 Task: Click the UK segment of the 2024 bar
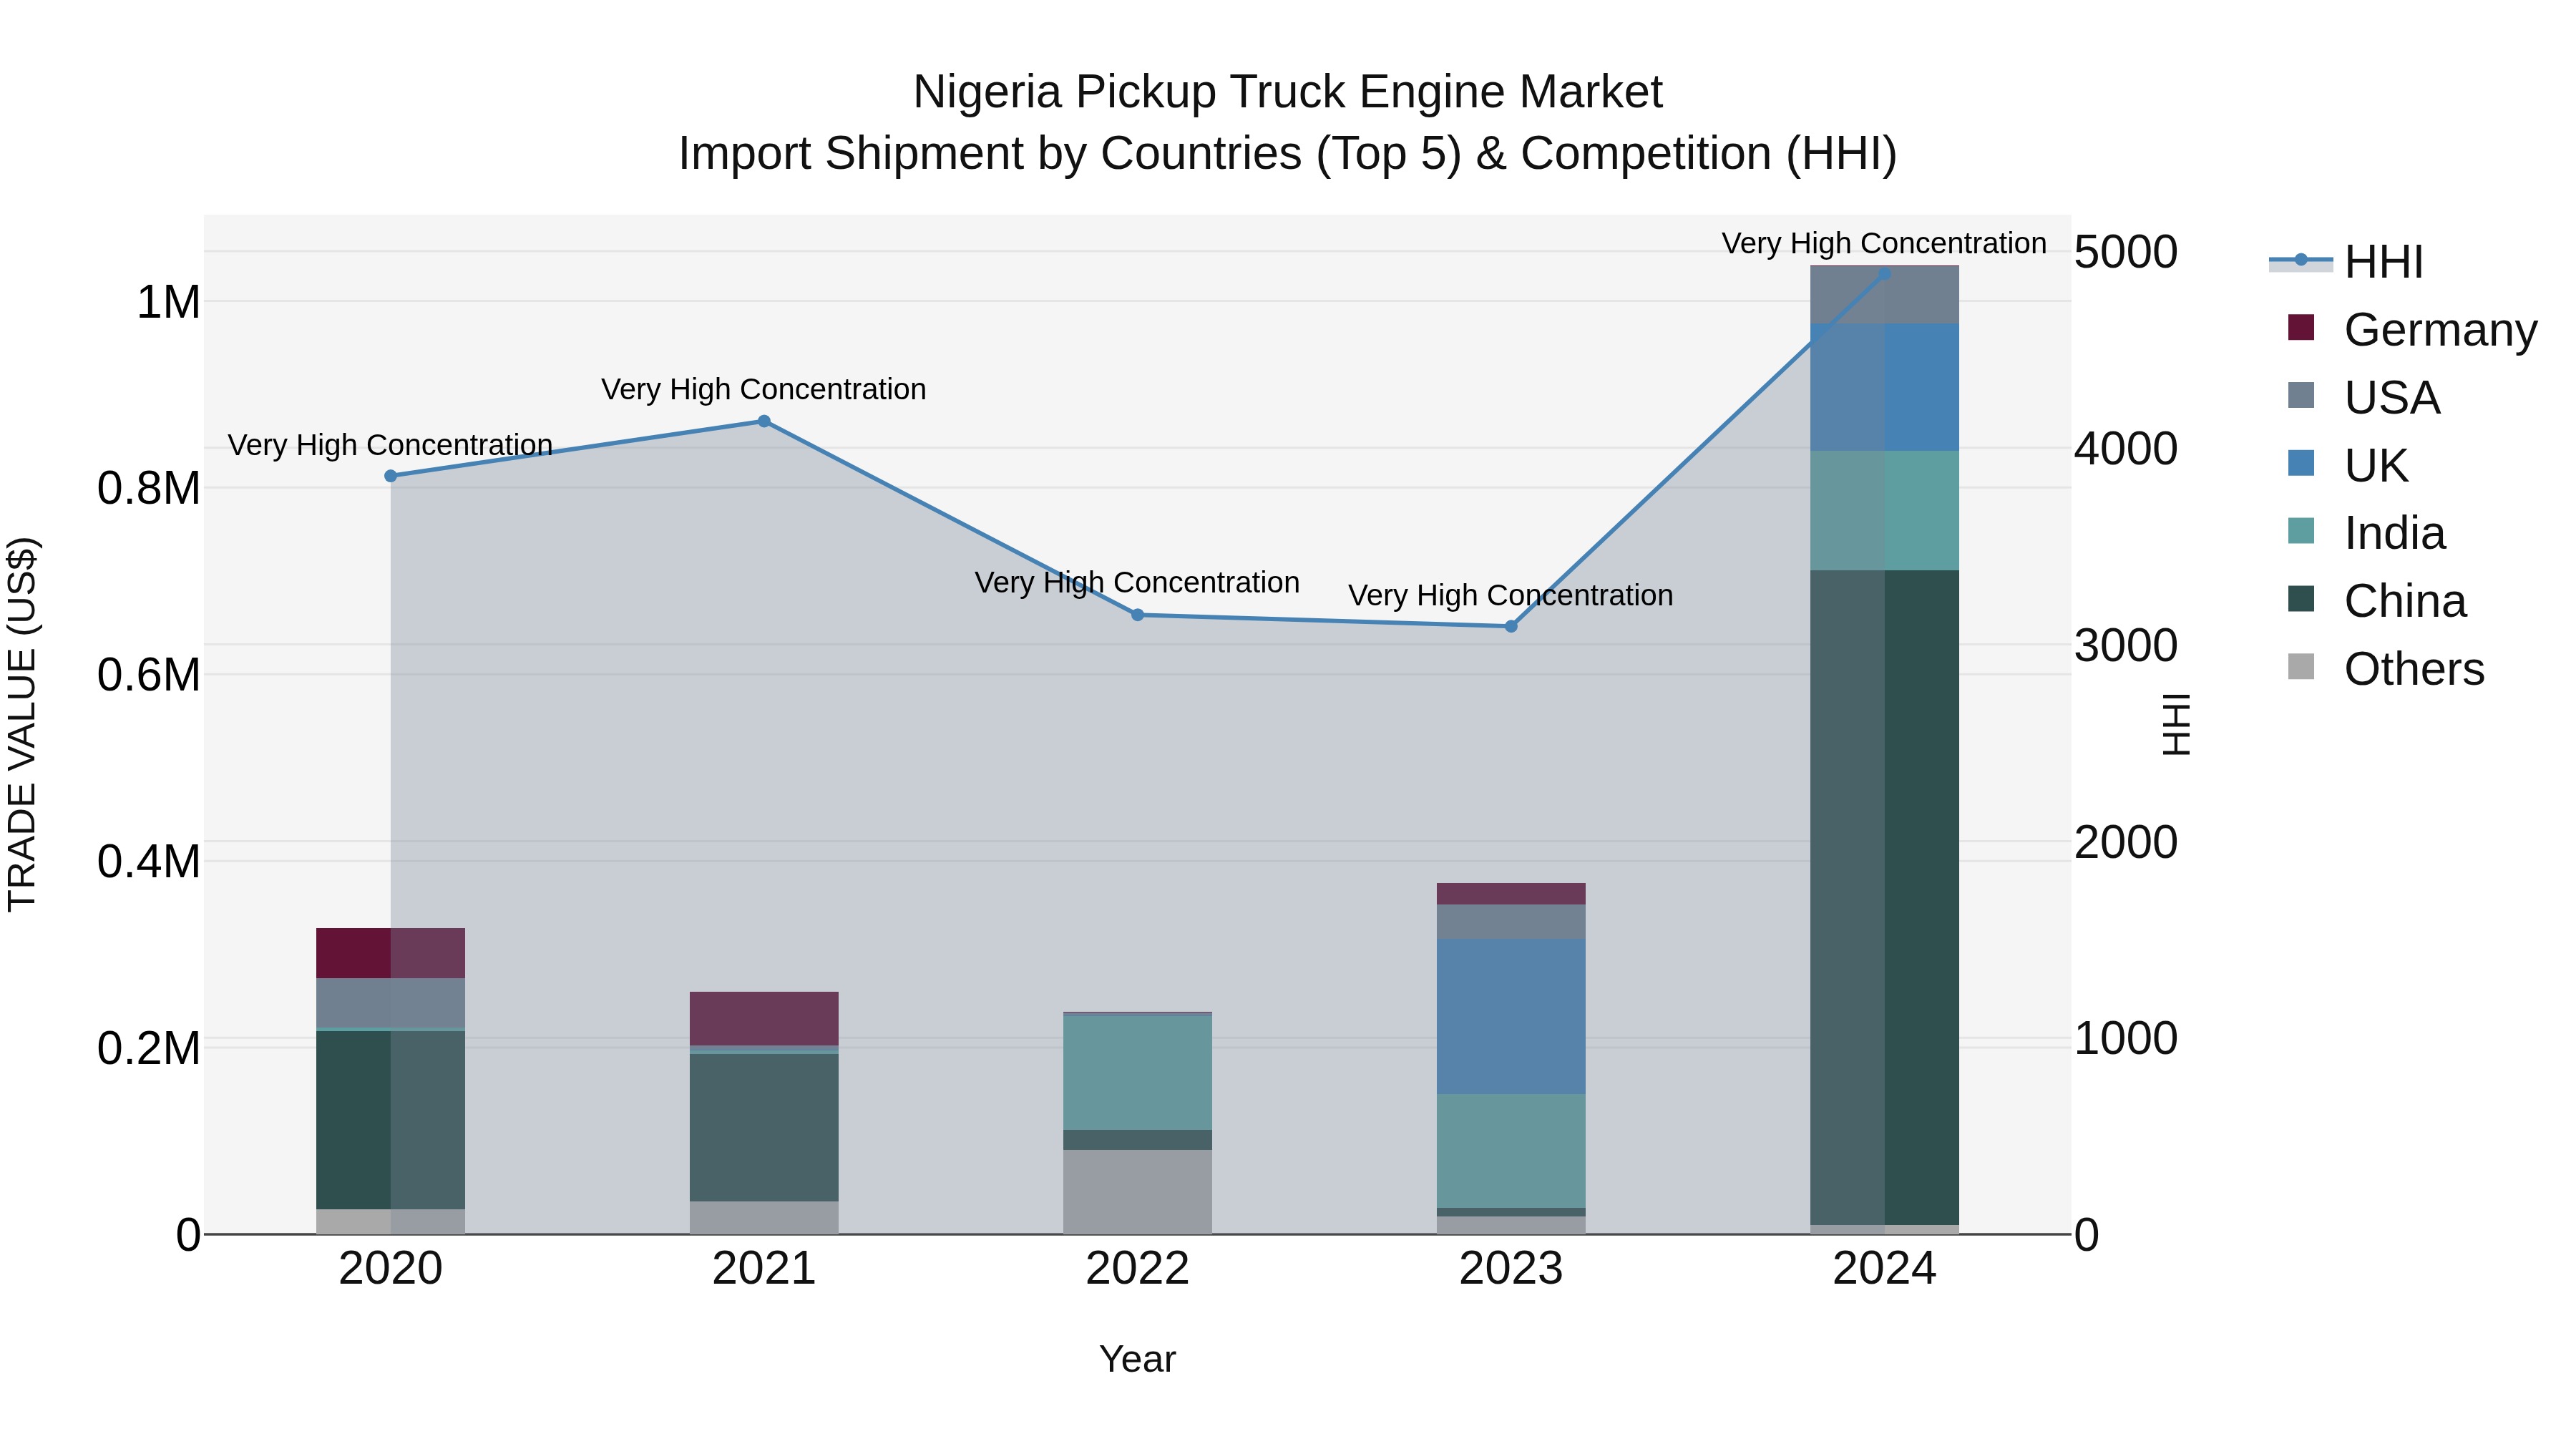(x=1884, y=387)
